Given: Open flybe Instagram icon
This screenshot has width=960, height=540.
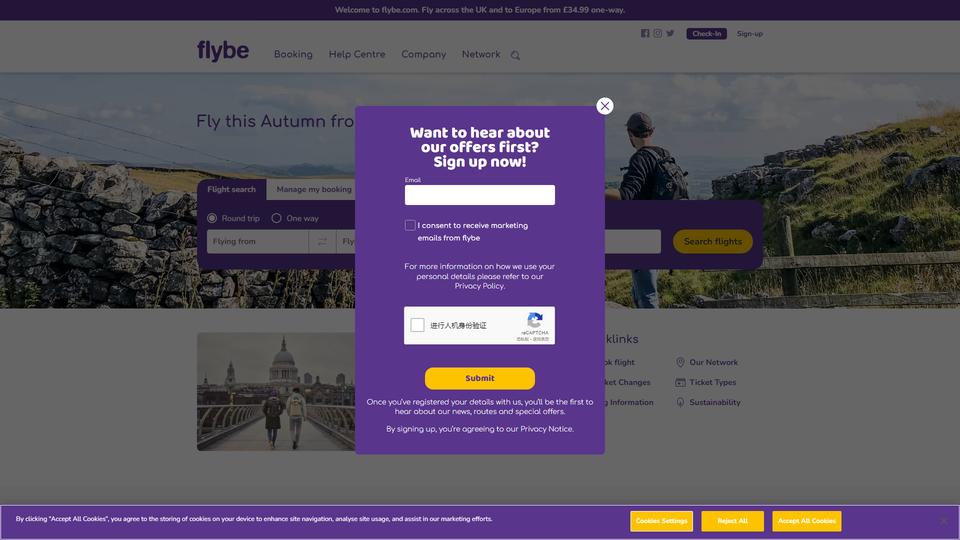Looking at the screenshot, I should click(658, 34).
